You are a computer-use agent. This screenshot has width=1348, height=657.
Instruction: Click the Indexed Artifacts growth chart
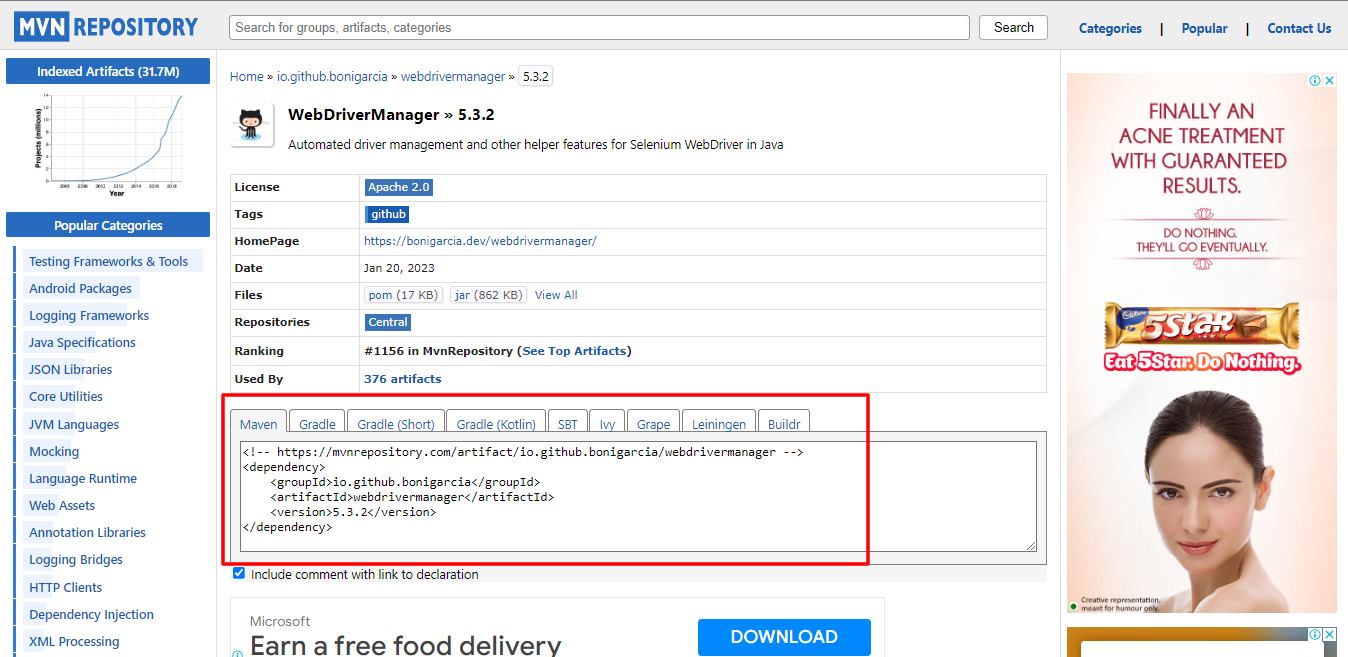[x=108, y=145]
